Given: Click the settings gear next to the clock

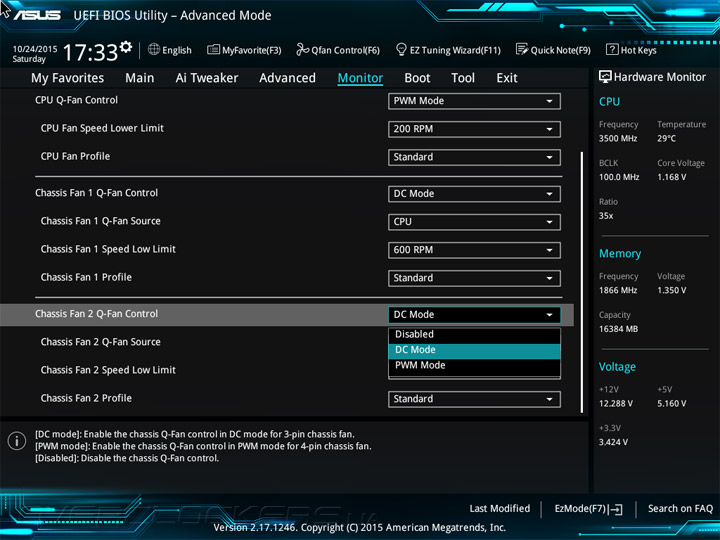Looking at the screenshot, I should [126, 47].
